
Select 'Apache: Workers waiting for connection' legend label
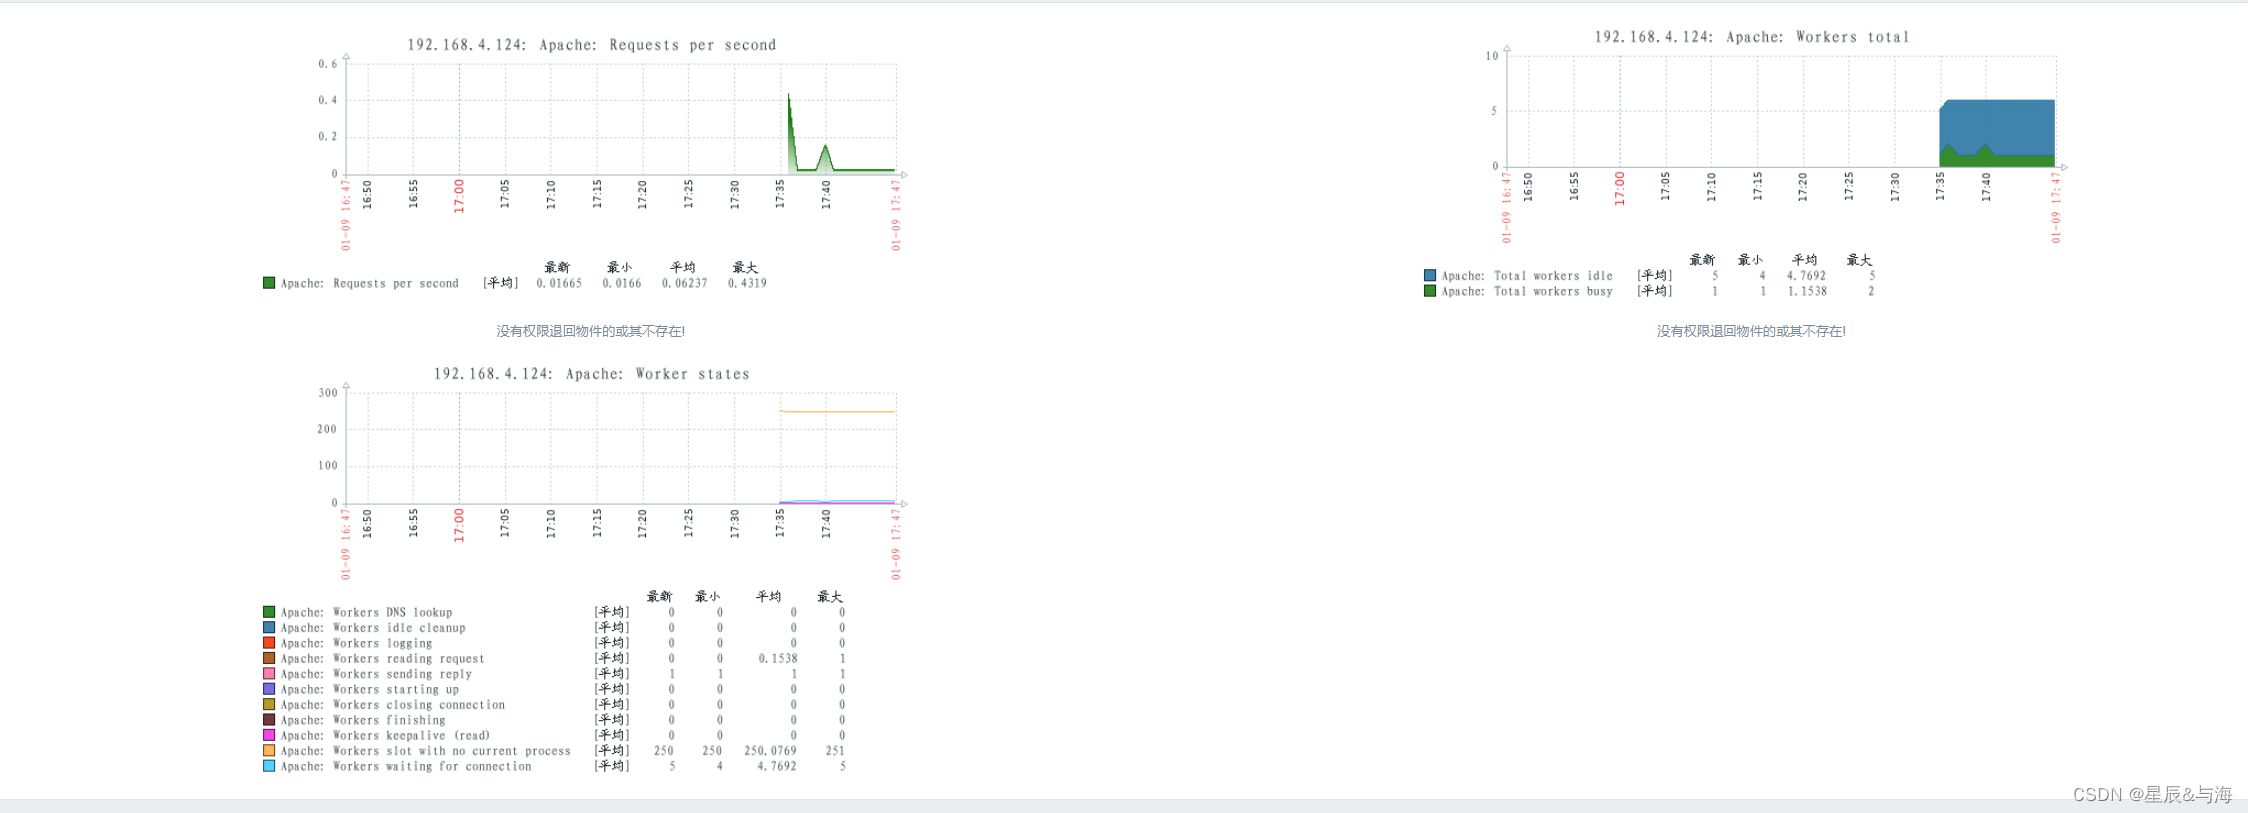(406, 767)
